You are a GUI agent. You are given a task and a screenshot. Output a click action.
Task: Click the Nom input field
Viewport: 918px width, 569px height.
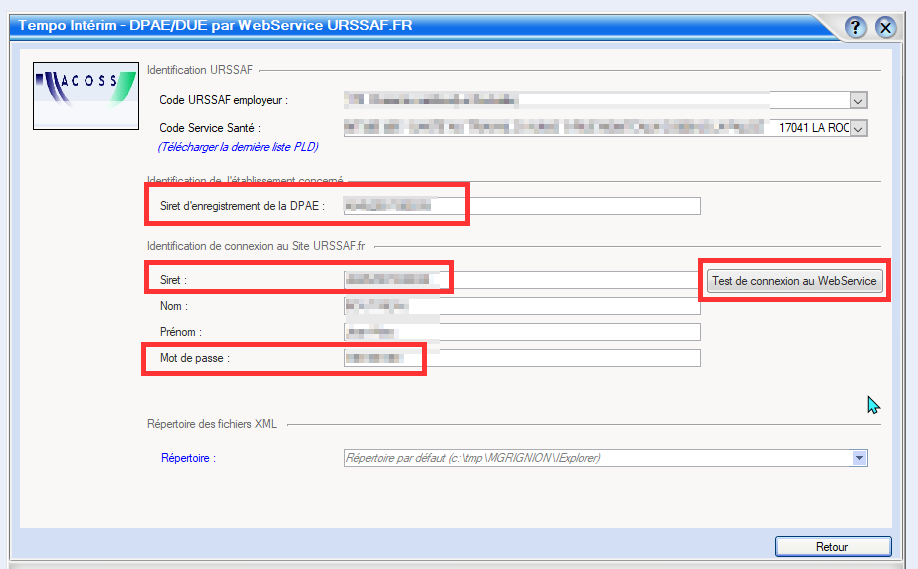click(x=522, y=306)
